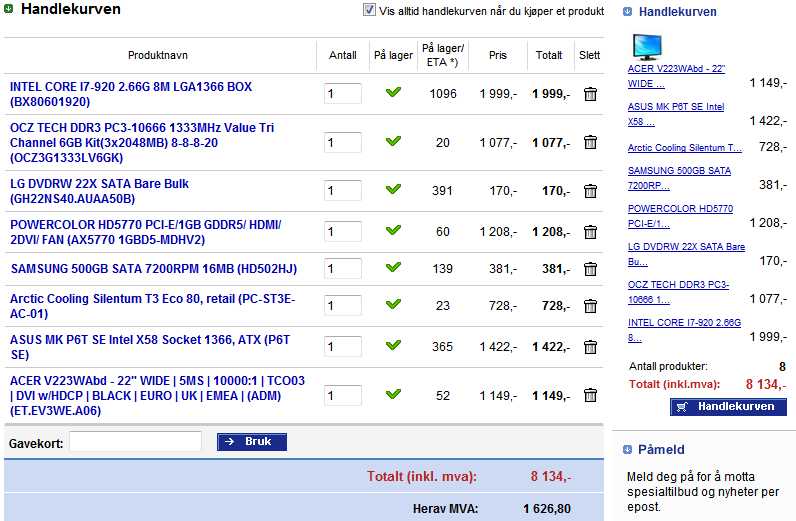Click stock checkmark in POWERCOLOR HD5770 row

click(393, 230)
